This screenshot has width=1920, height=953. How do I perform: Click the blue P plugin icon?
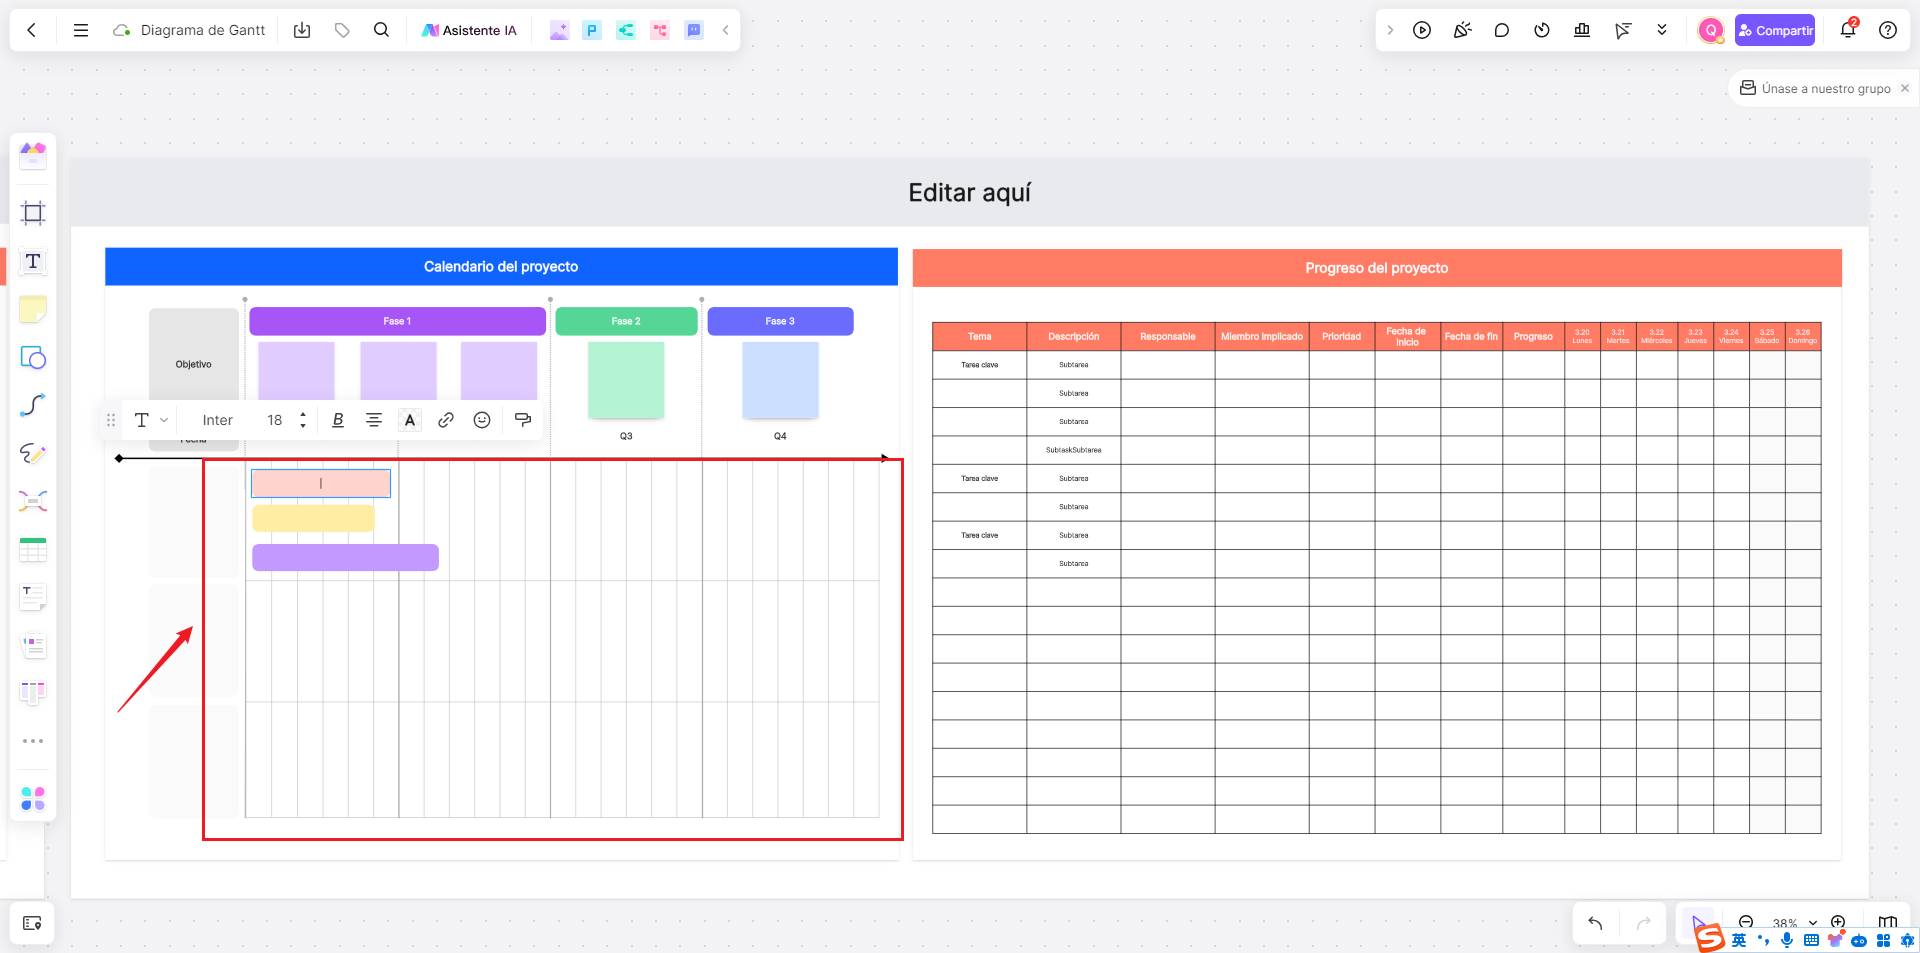(x=592, y=30)
